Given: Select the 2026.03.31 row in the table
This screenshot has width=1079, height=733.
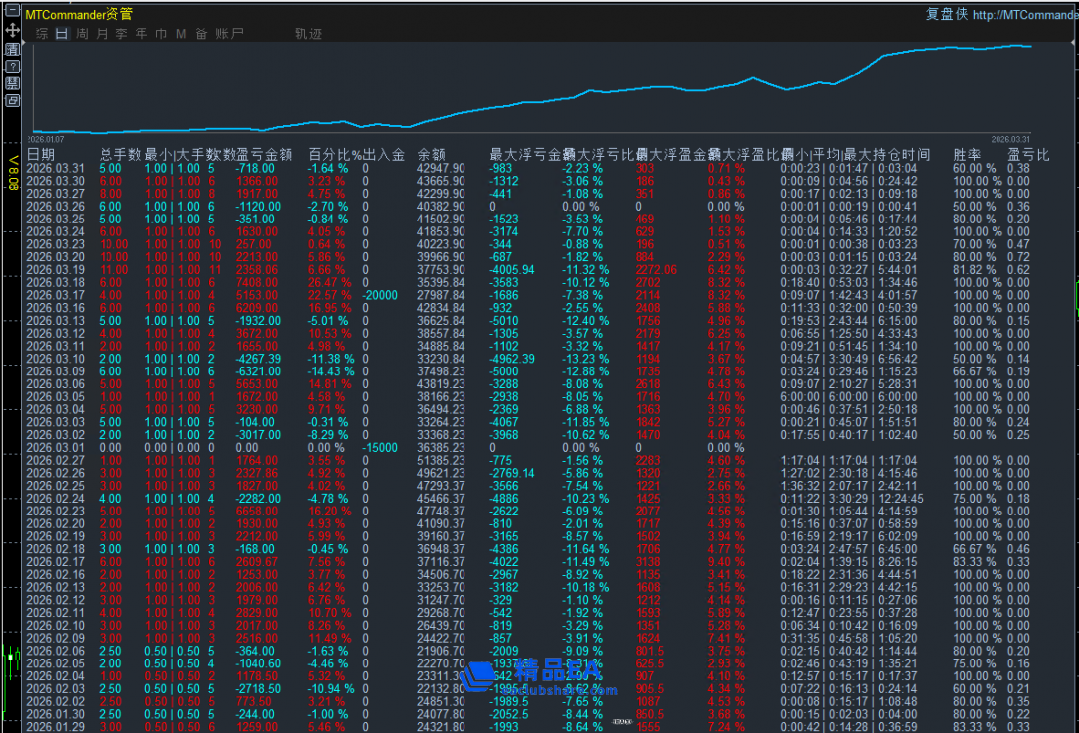Looking at the screenshot, I should 56,169.
